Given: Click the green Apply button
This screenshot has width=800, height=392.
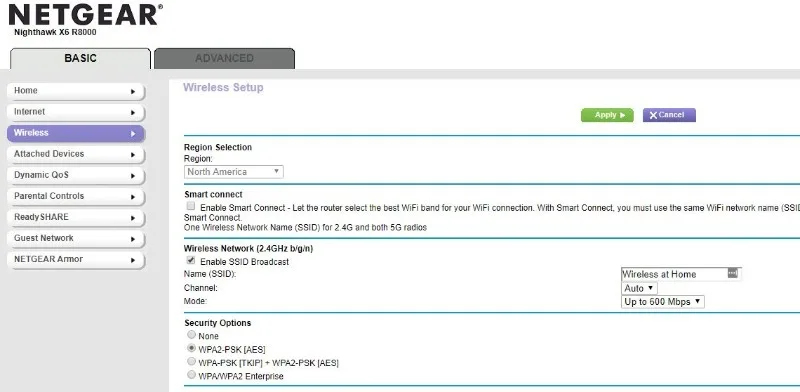Looking at the screenshot, I should tap(607, 115).
